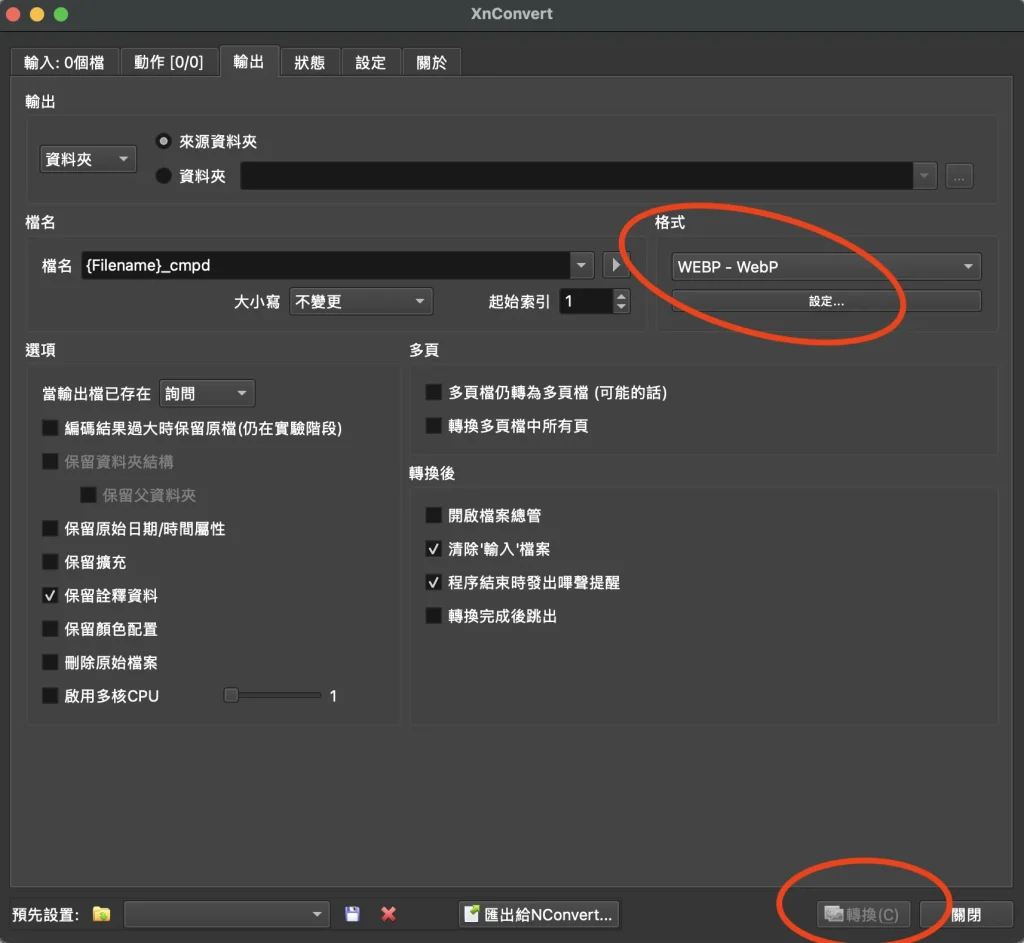
Task: Open the 詢問 overwrite behavior dropdown
Action: (207, 394)
